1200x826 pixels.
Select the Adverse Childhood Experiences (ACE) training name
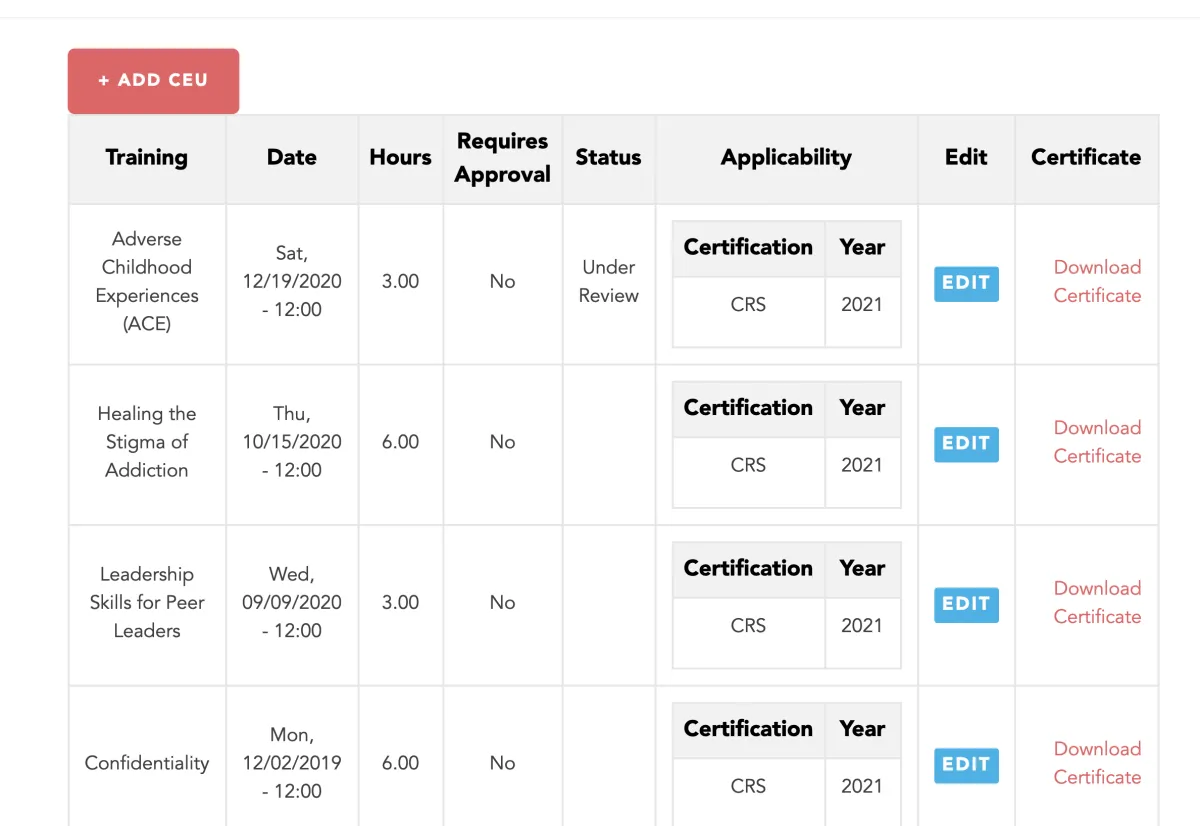pyautogui.click(x=147, y=281)
